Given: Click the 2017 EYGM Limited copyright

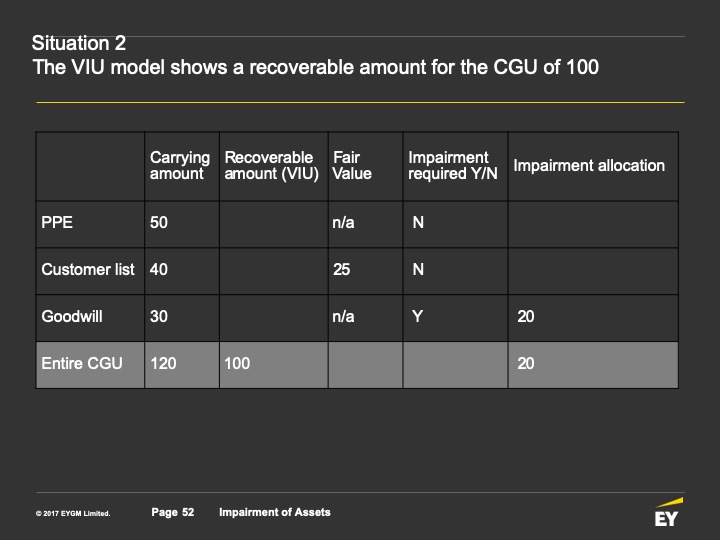Looking at the screenshot, I should click(73, 513).
